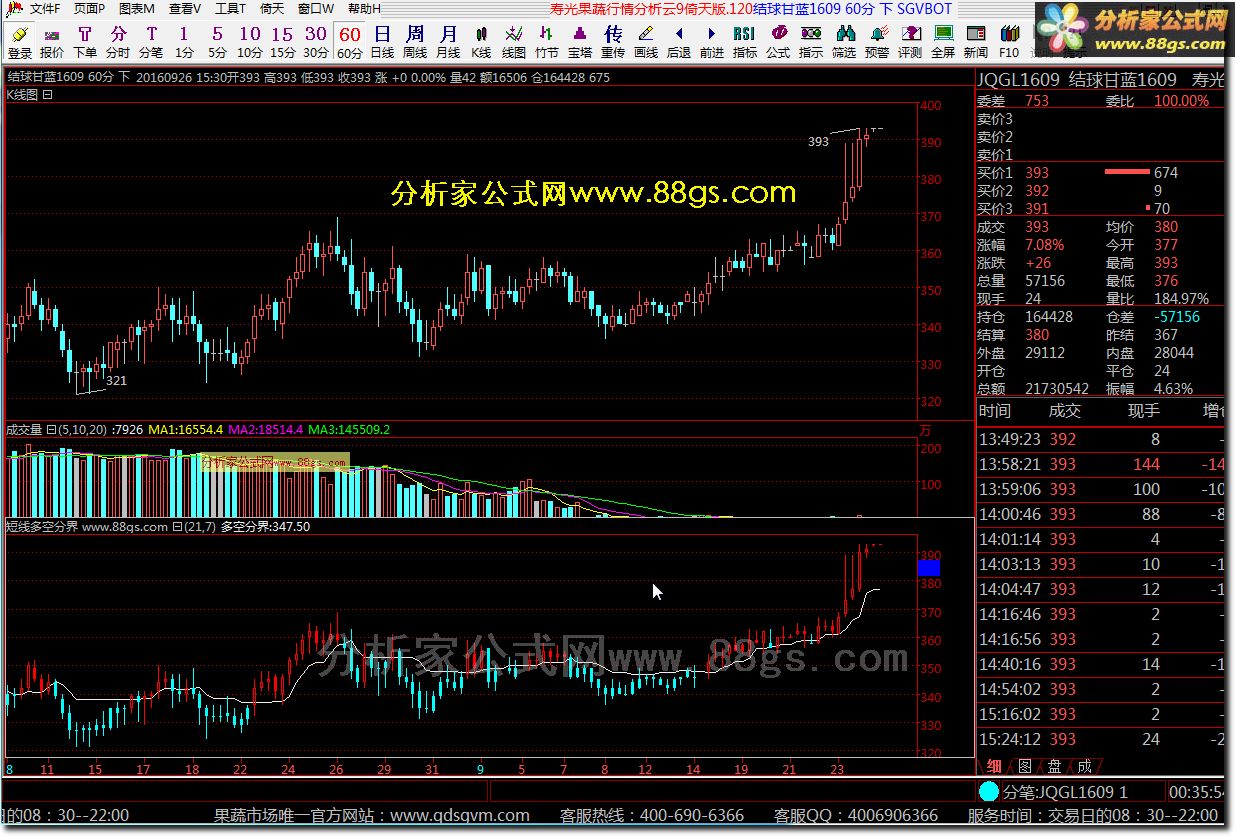
Task: Open the 窗口W menu
Action: coord(316,9)
